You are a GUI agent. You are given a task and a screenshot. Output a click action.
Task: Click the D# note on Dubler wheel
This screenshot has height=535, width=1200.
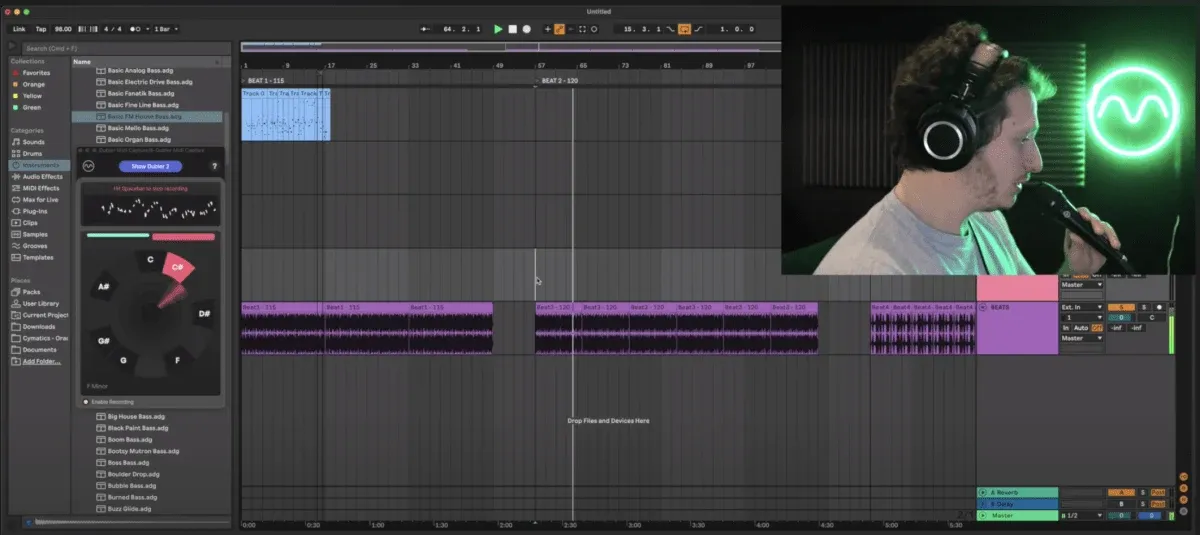pyautogui.click(x=204, y=314)
